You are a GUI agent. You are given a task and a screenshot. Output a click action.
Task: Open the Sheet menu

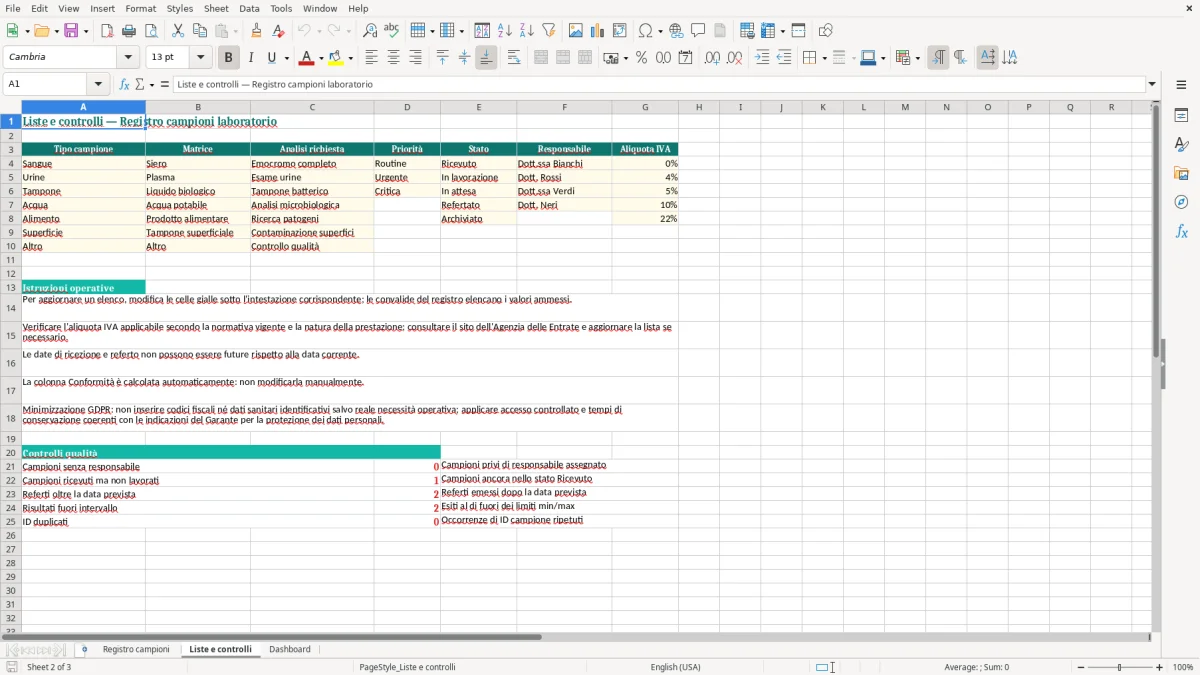[216, 8]
